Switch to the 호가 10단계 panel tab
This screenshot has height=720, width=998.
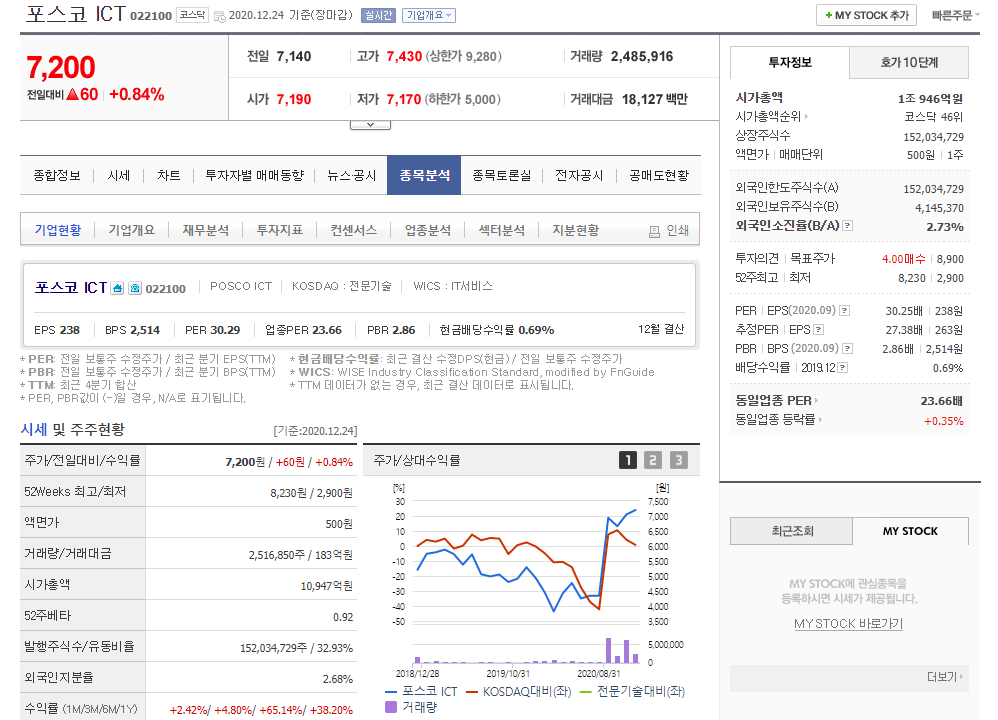point(909,62)
